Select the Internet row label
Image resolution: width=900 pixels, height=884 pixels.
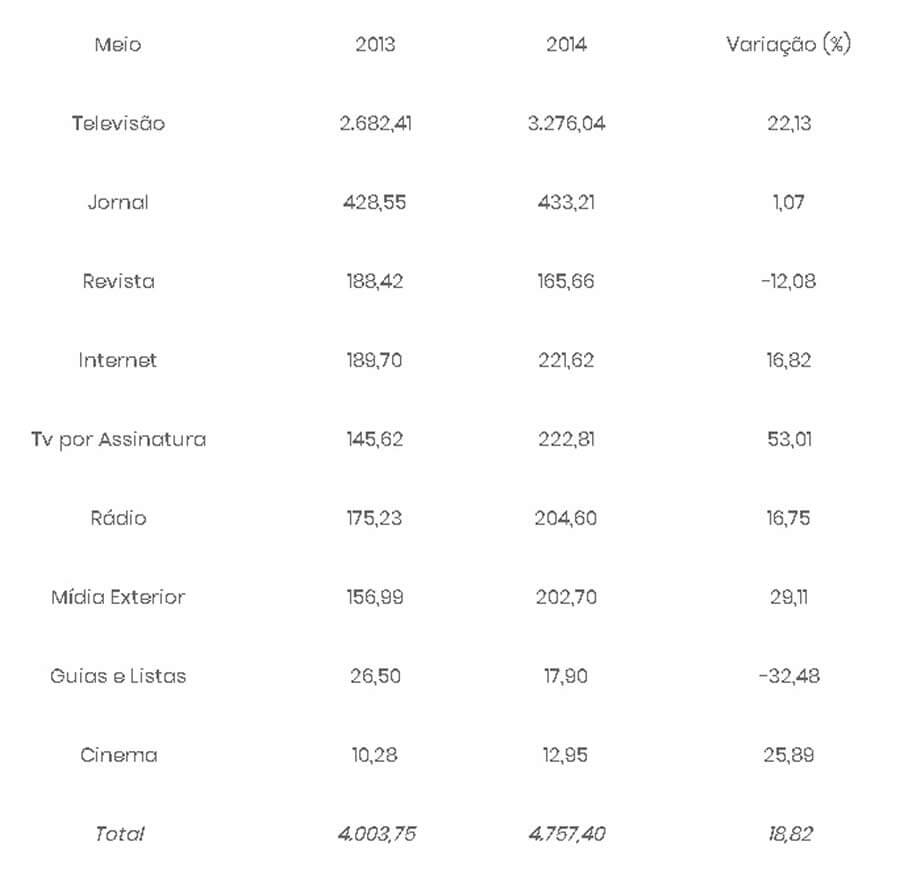118,360
